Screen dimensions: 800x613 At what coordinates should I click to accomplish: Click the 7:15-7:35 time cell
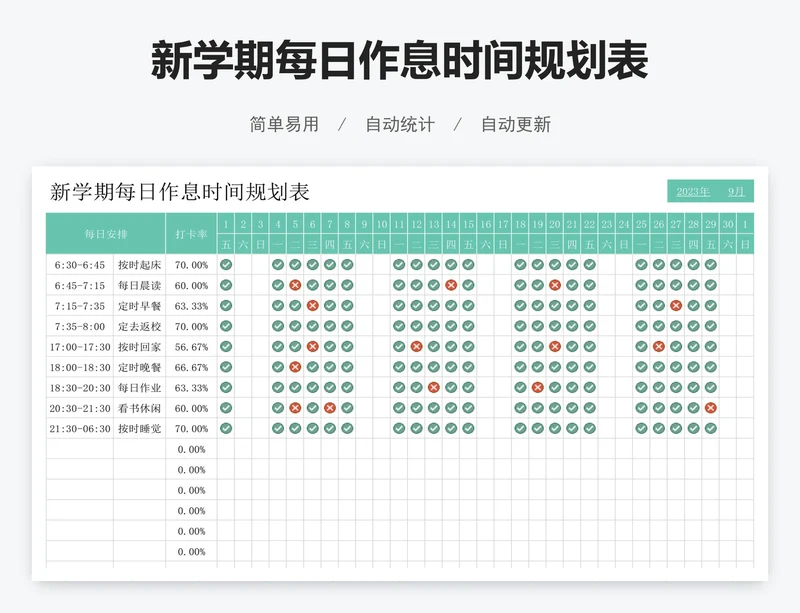[x=80, y=306]
